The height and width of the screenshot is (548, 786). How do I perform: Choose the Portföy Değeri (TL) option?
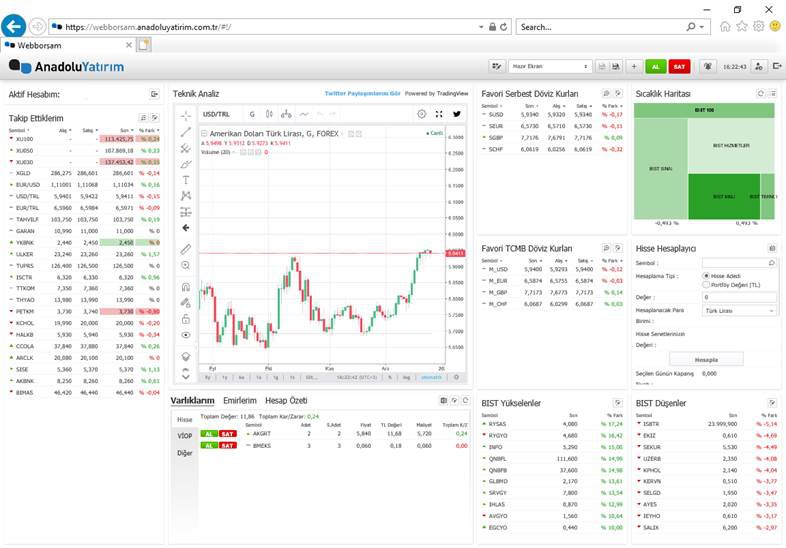[x=704, y=284]
